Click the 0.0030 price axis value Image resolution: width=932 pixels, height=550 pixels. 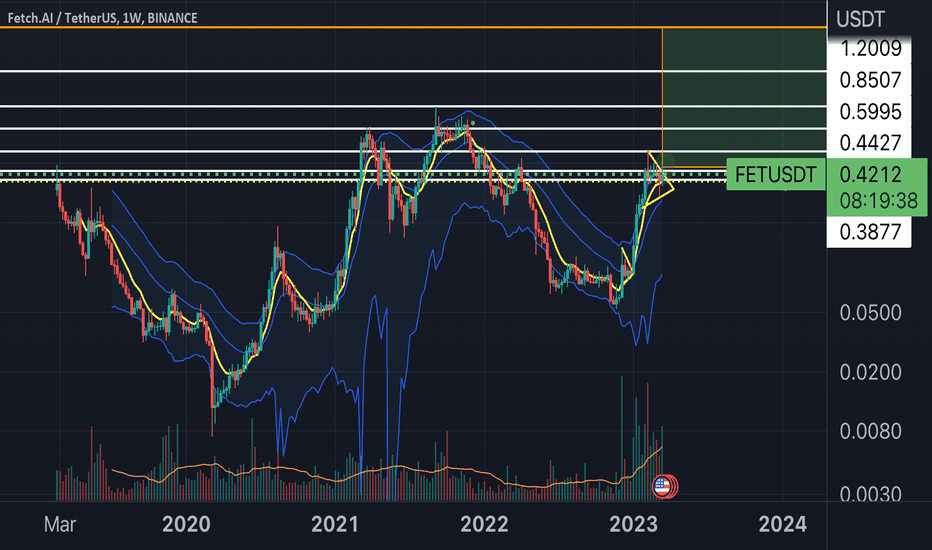870,494
